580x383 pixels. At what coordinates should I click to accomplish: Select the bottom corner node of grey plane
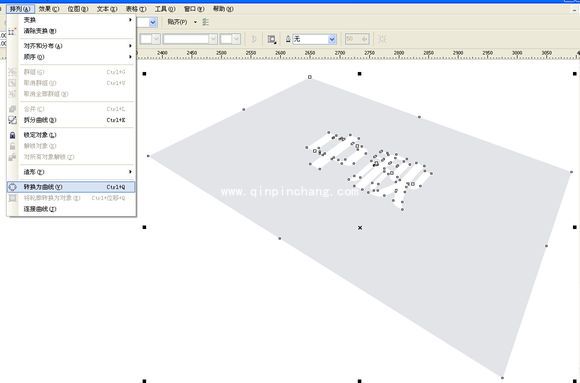click(502, 378)
